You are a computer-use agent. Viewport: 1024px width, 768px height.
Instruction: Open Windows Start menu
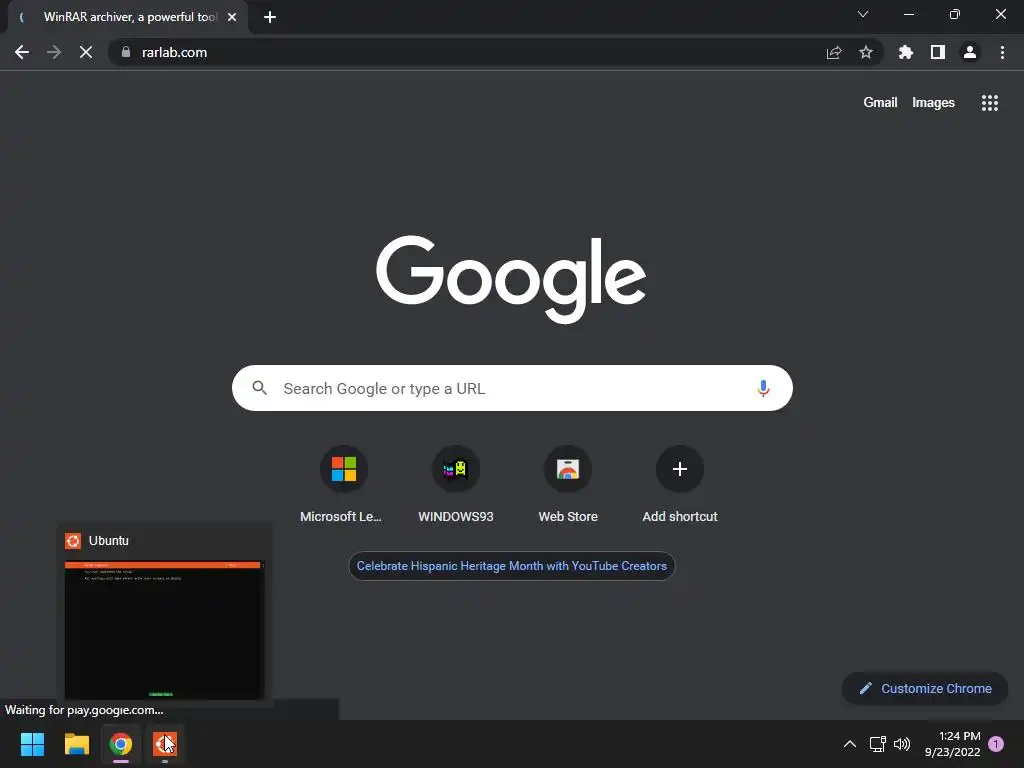click(32, 744)
